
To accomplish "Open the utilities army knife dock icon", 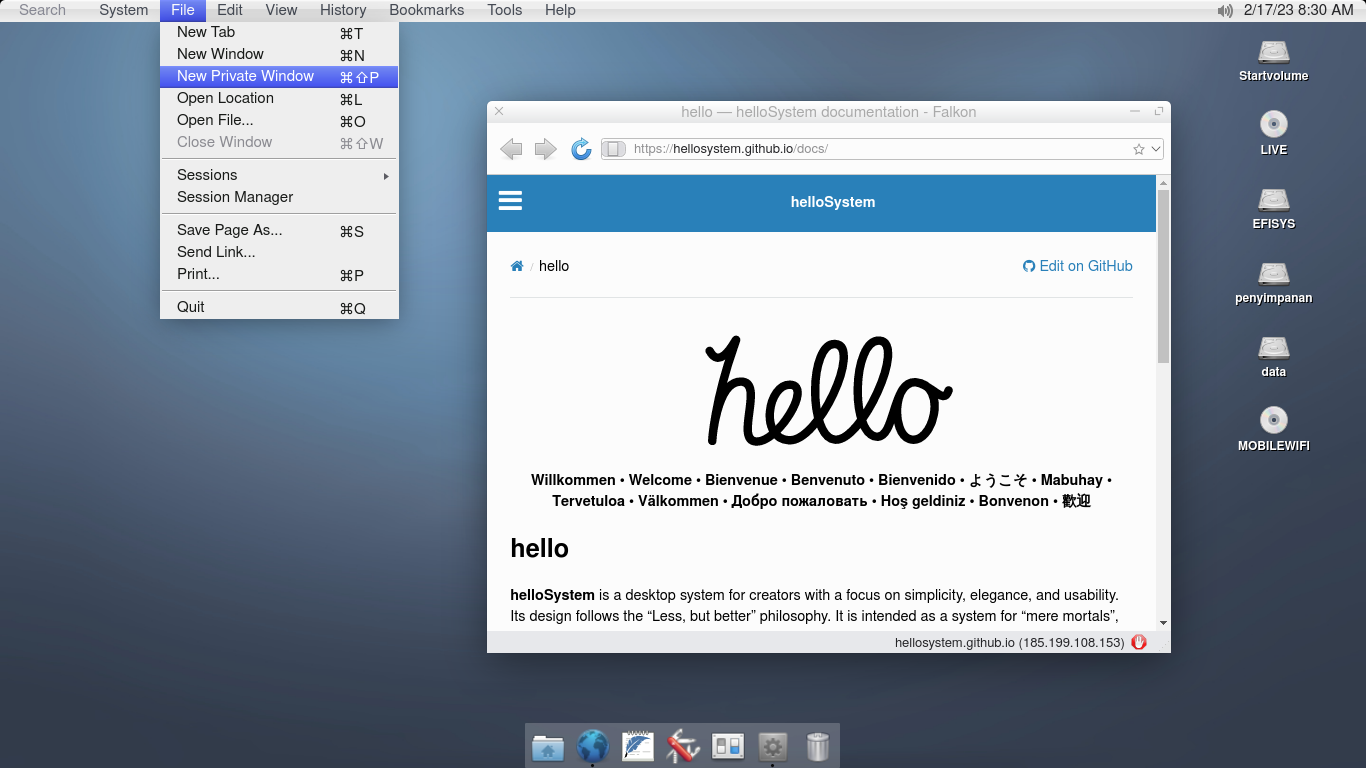I will [x=683, y=746].
